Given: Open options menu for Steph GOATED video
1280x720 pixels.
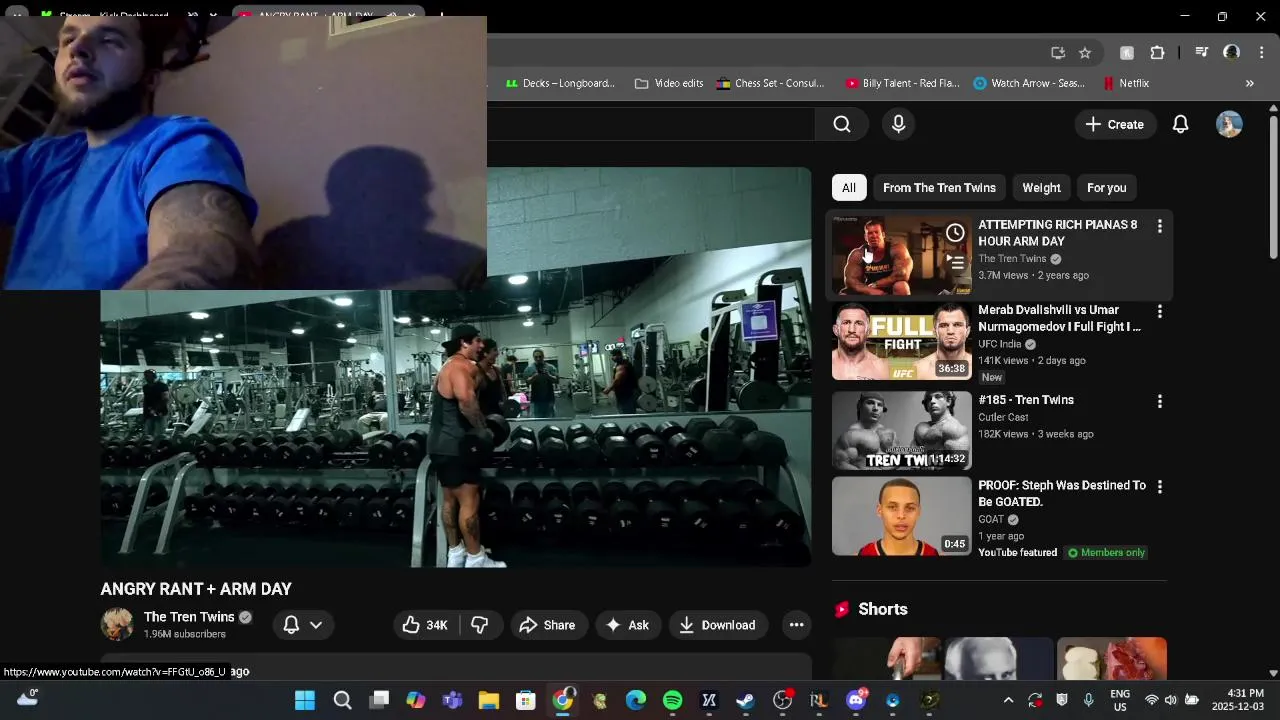Looking at the screenshot, I should point(1159,487).
